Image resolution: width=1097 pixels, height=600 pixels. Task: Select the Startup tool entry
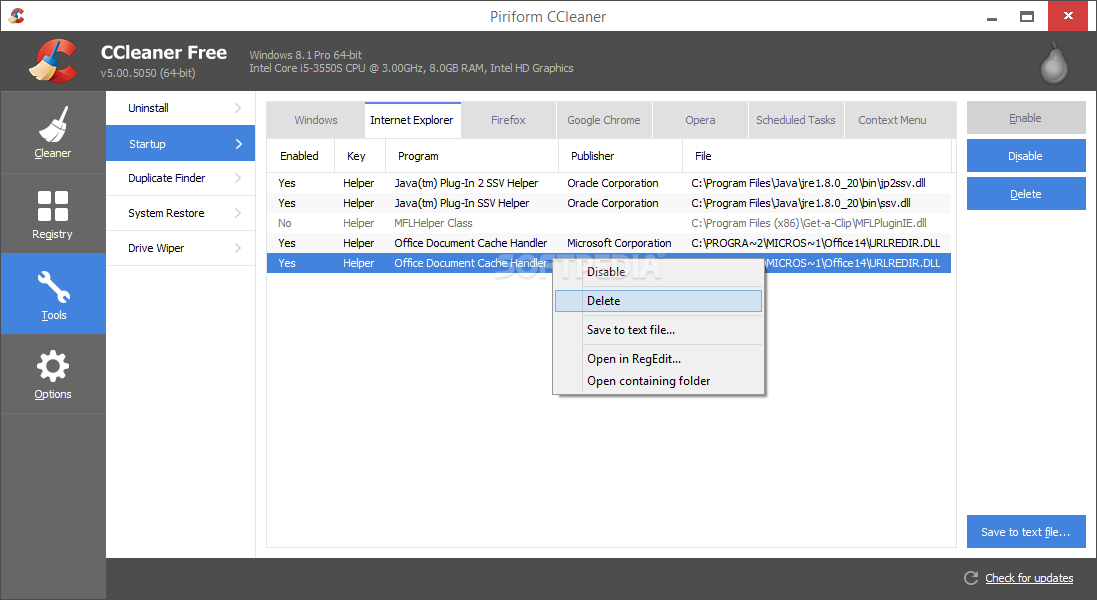(181, 143)
